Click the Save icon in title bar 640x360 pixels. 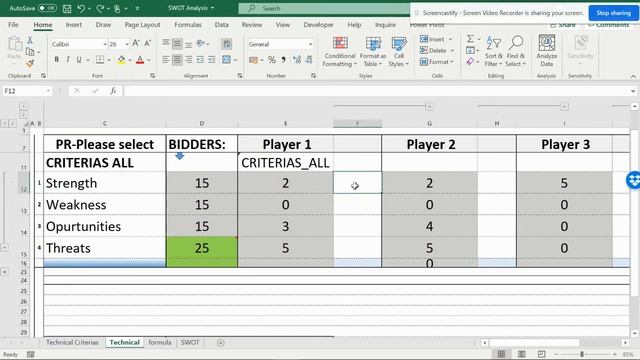coord(67,8)
